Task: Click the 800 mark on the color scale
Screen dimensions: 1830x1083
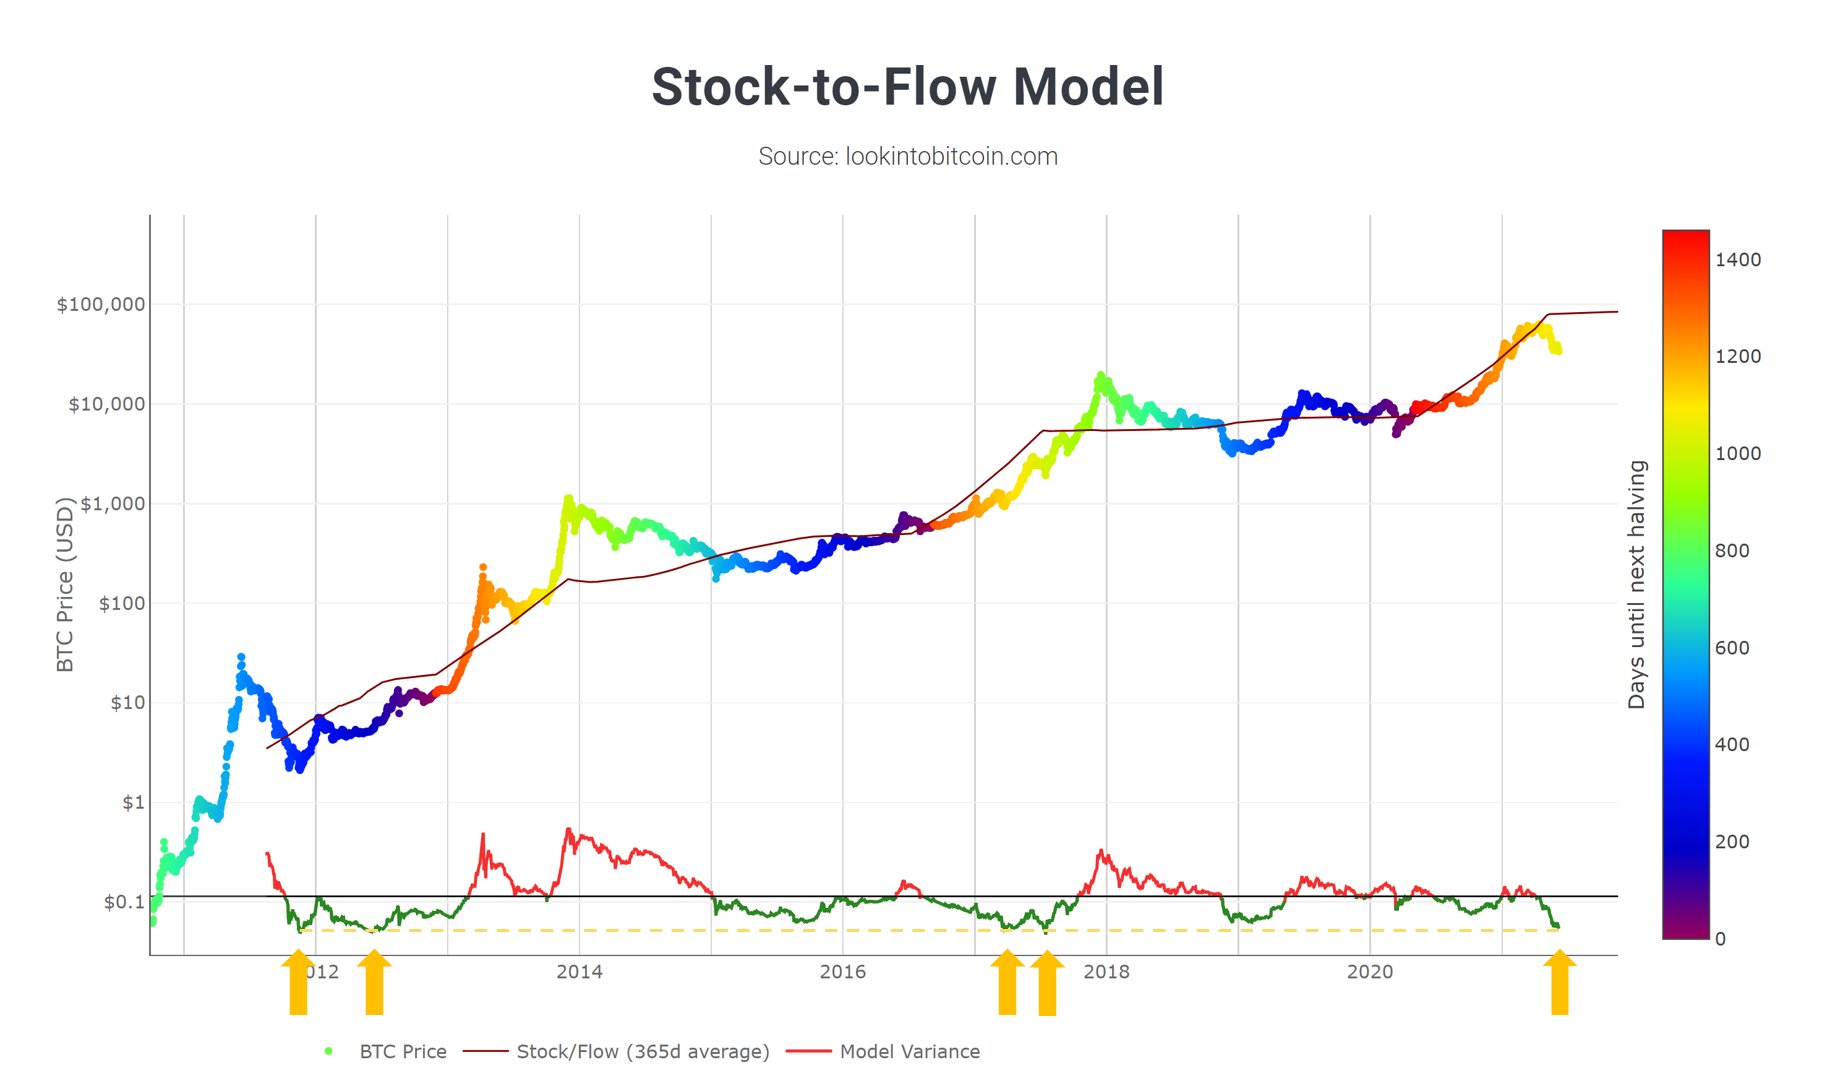Action: (x=1732, y=550)
